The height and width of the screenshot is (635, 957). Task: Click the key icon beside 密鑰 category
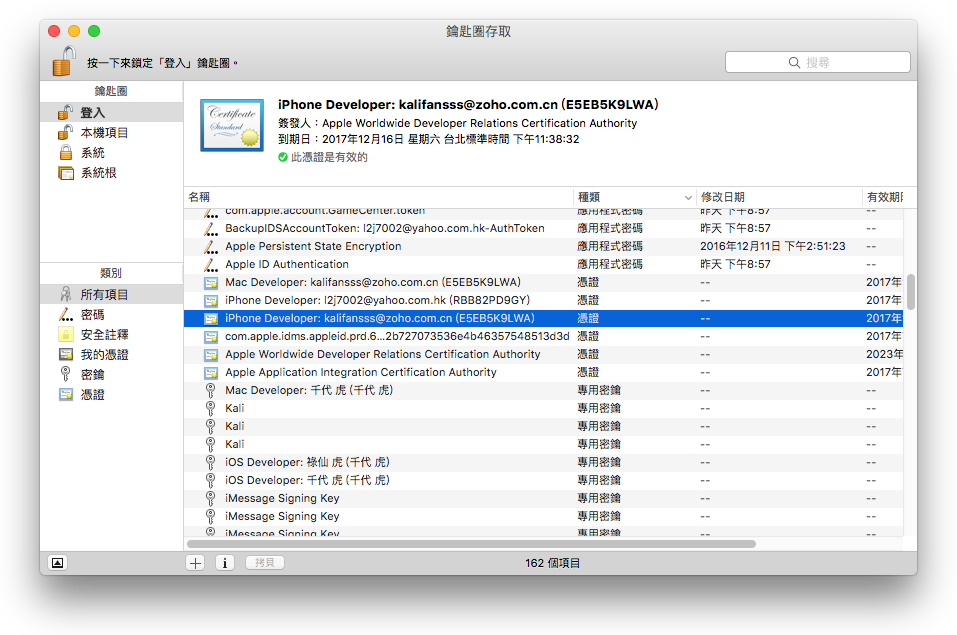[x=65, y=374]
